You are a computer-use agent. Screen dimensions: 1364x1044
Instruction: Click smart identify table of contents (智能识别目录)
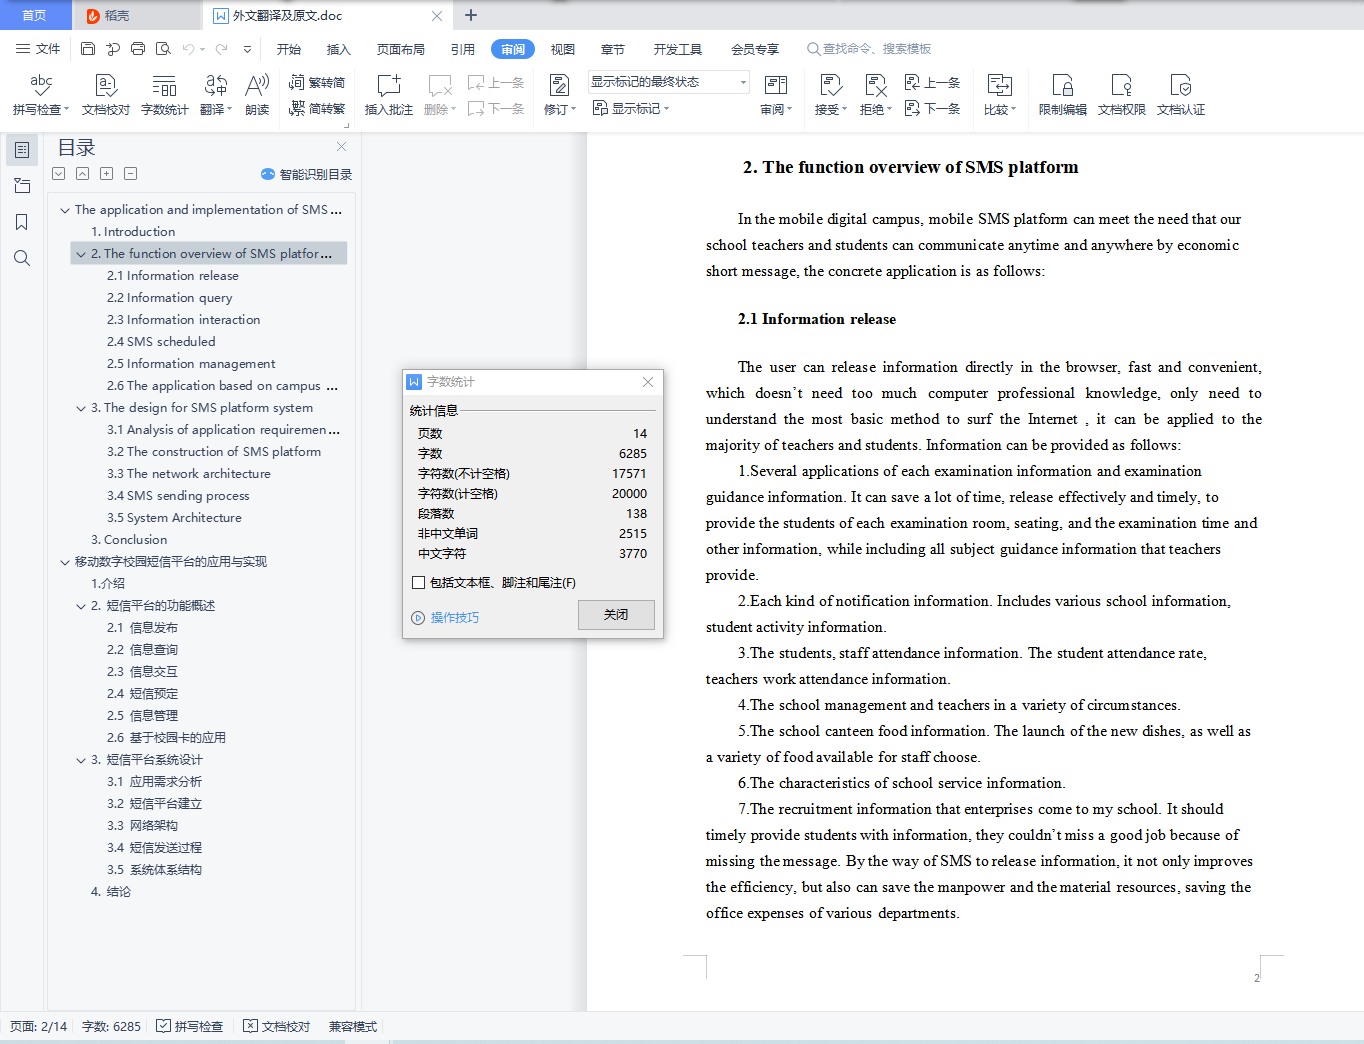coord(306,174)
